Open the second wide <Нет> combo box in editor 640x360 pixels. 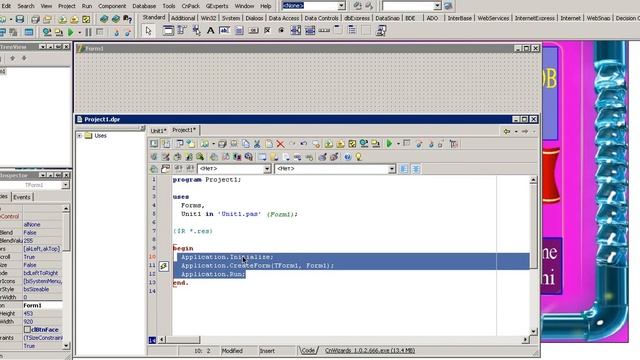point(391,169)
